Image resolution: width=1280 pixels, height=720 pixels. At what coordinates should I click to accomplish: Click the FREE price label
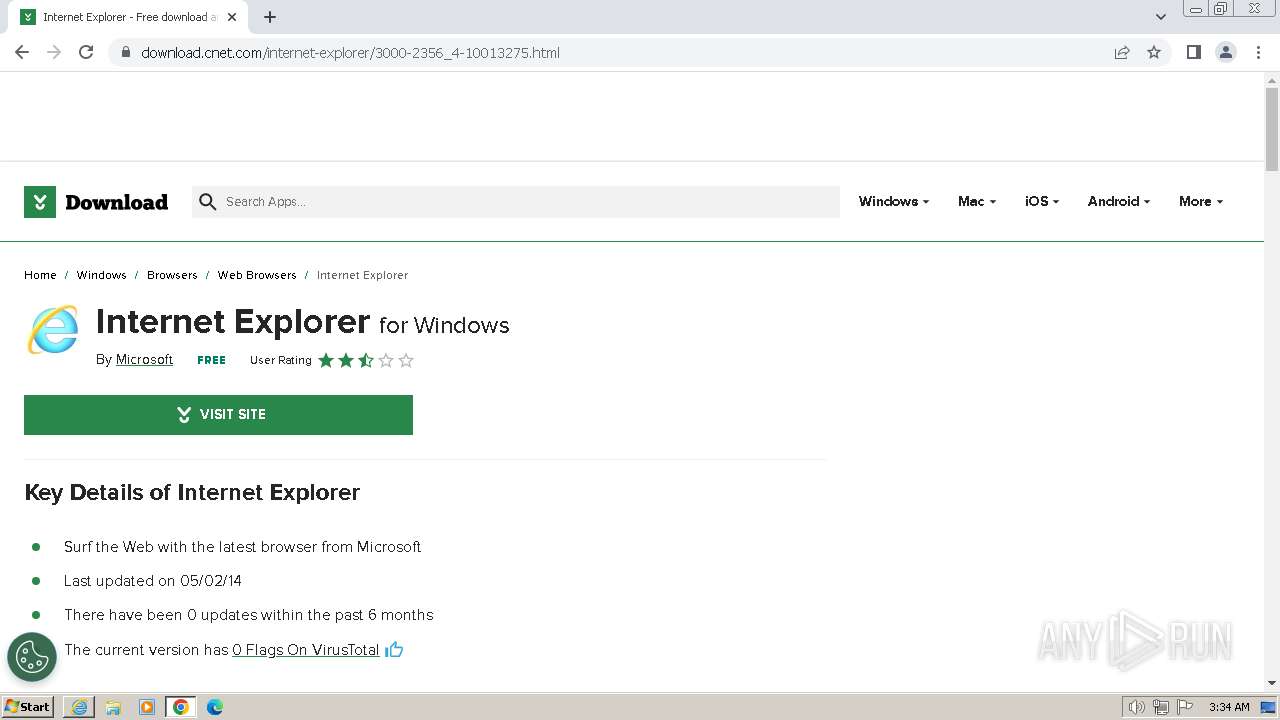[211, 360]
